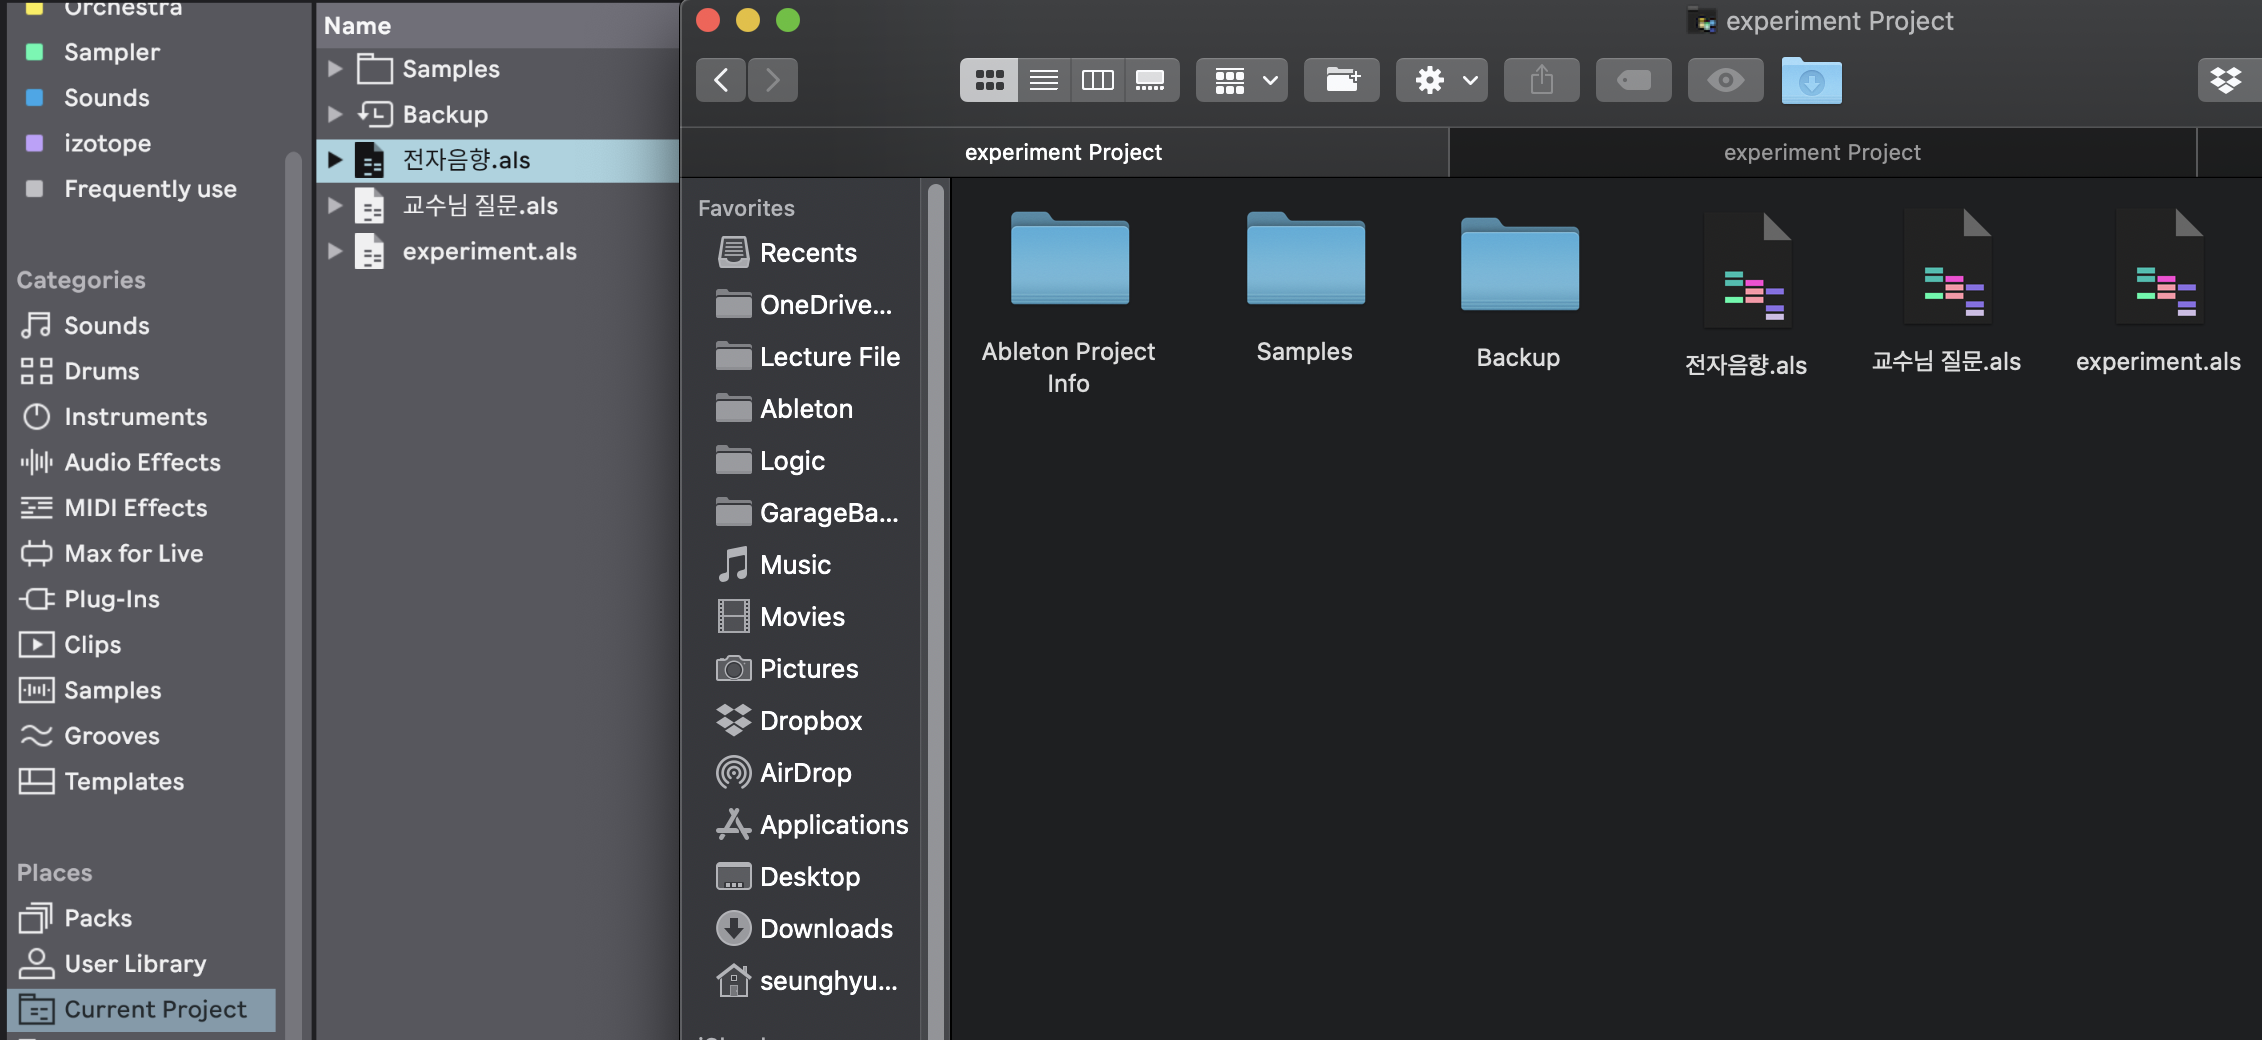Open Applications in Finder sidebar
Screen dimensions: 2262x1040
pyautogui.click(x=812, y=825)
